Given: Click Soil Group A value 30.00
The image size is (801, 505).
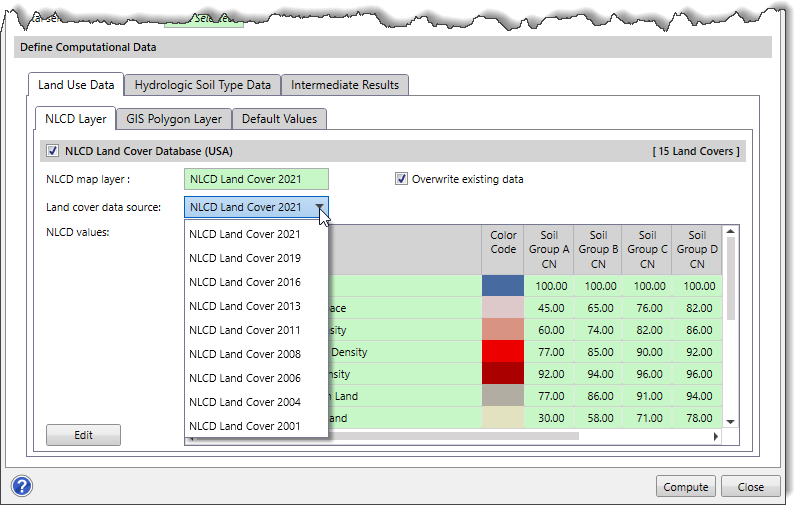Looking at the screenshot, I should [x=549, y=418].
